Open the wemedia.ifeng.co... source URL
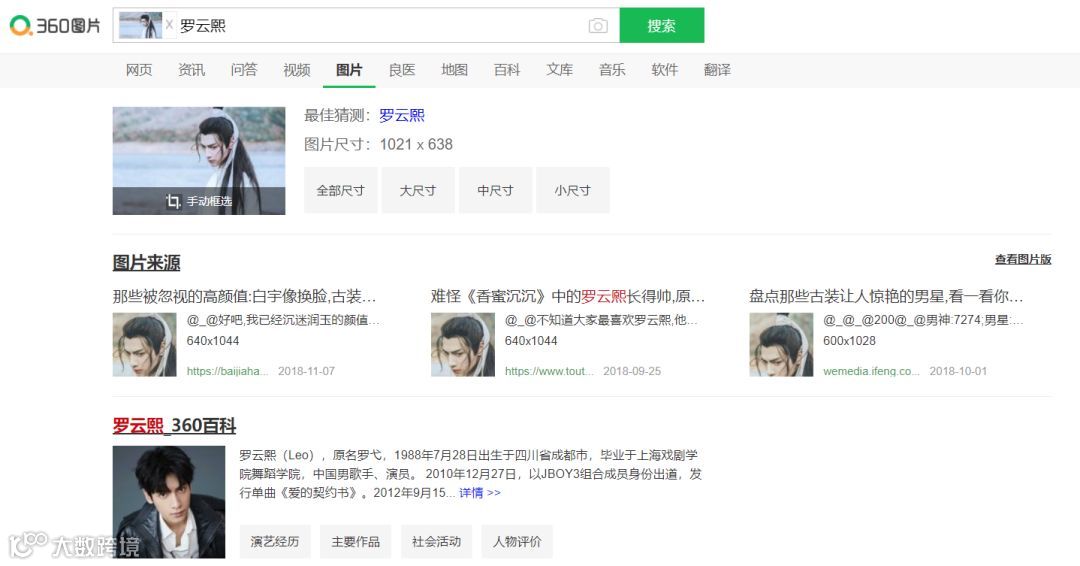1080x566 pixels. pos(871,370)
